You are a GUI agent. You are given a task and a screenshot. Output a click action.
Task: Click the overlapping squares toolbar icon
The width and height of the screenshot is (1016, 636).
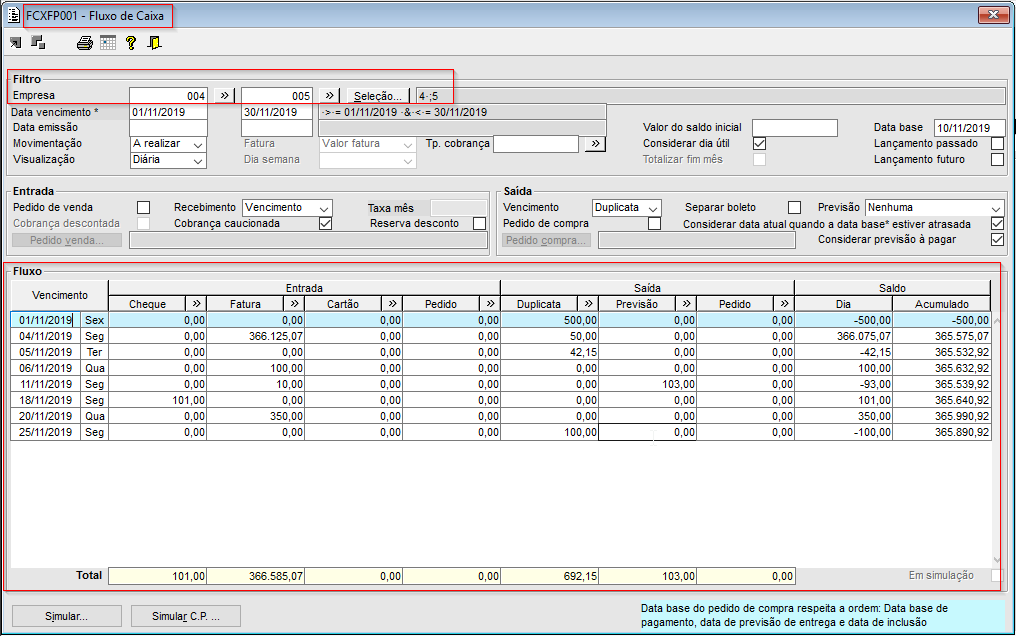[38, 43]
